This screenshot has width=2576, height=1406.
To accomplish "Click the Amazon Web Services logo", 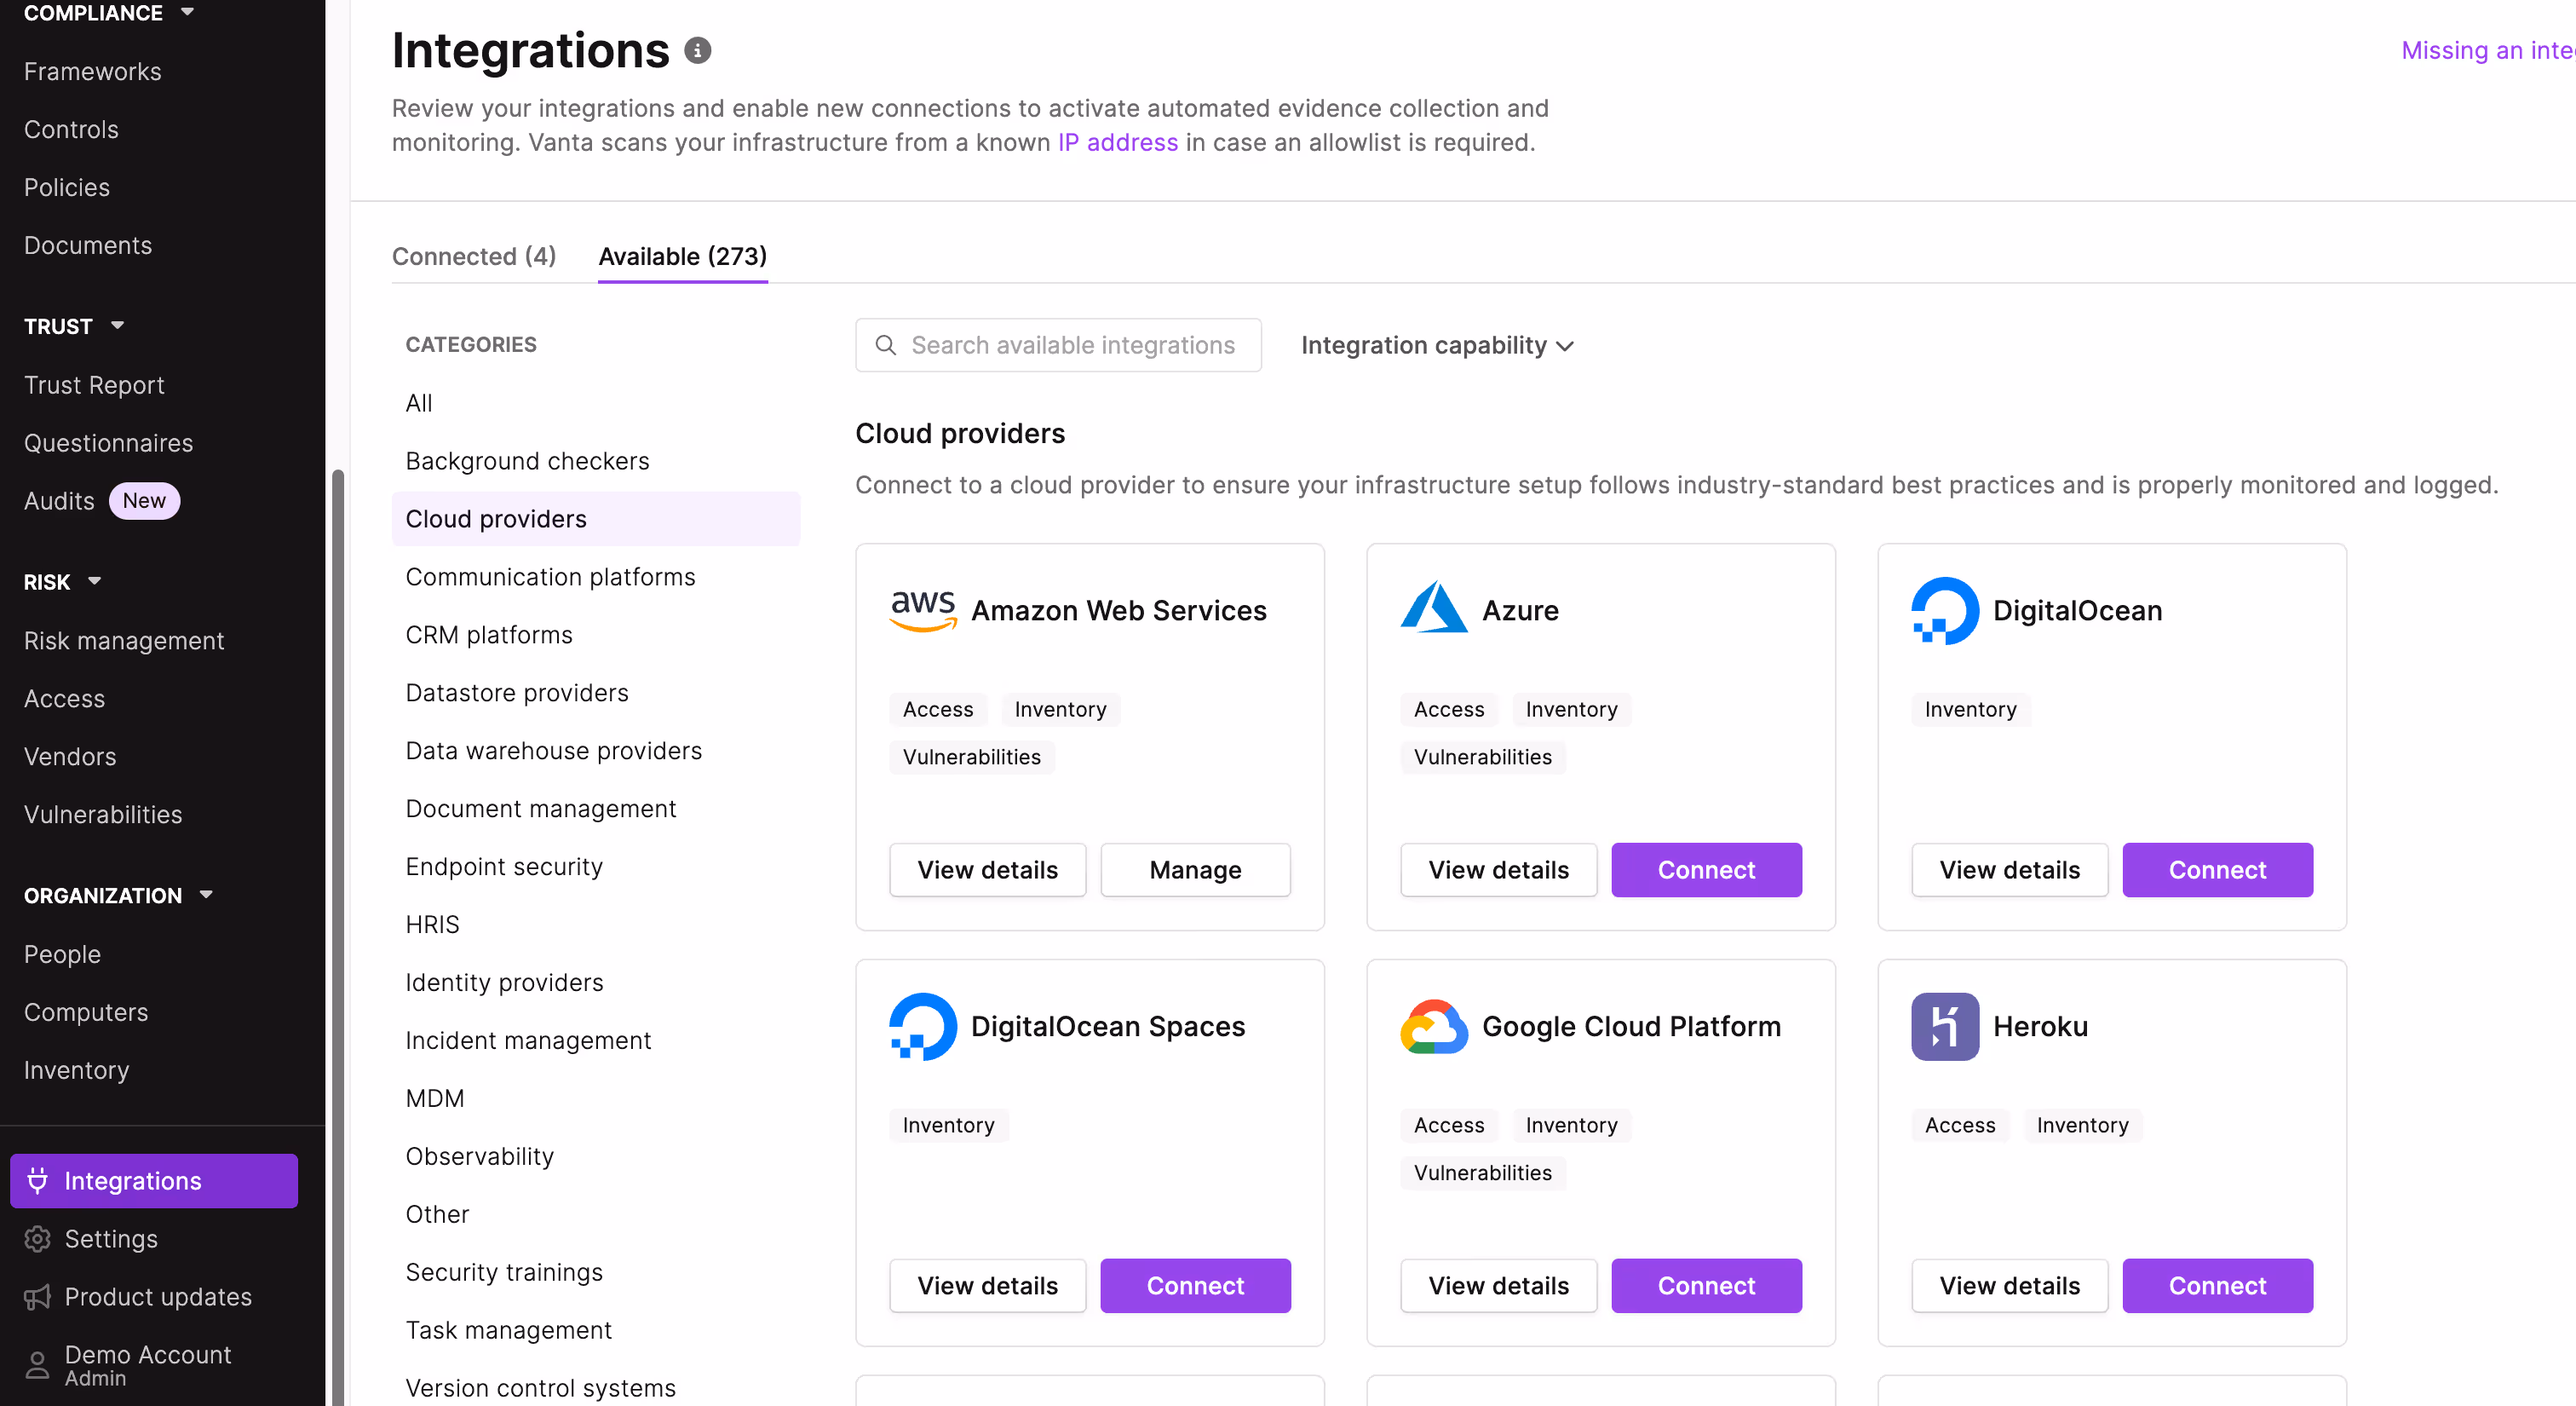I will pyautogui.click(x=922, y=610).
